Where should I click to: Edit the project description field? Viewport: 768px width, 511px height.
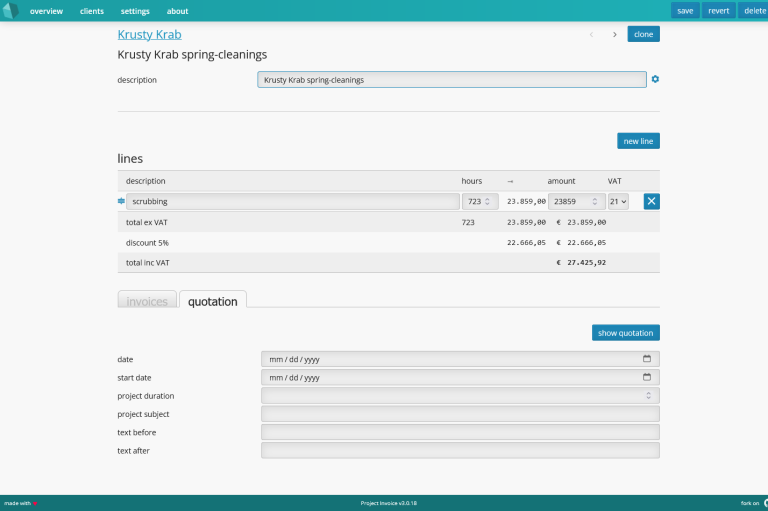(x=452, y=80)
